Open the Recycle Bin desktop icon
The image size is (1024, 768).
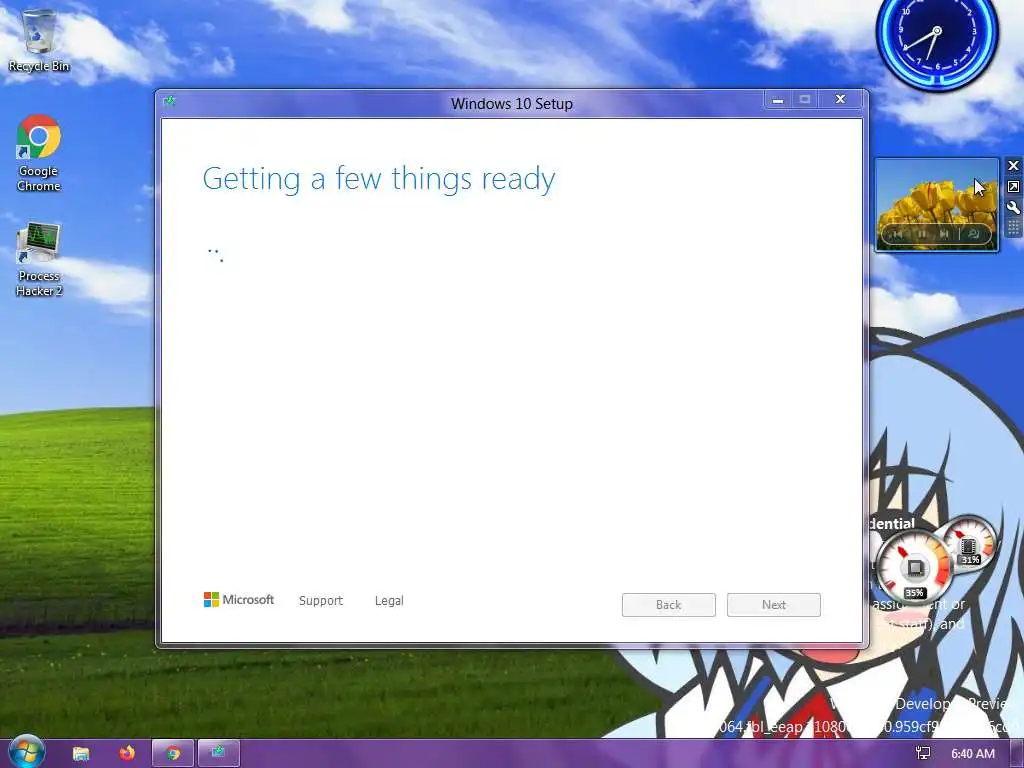point(39,40)
